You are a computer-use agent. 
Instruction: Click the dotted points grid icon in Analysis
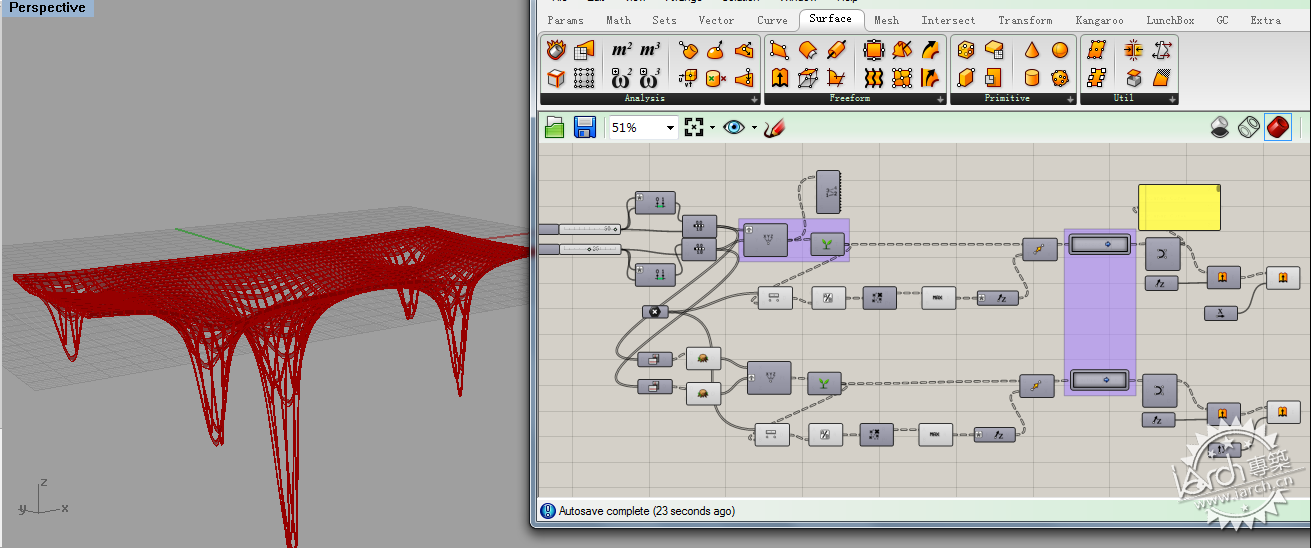pyautogui.click(x=584, y=78)
